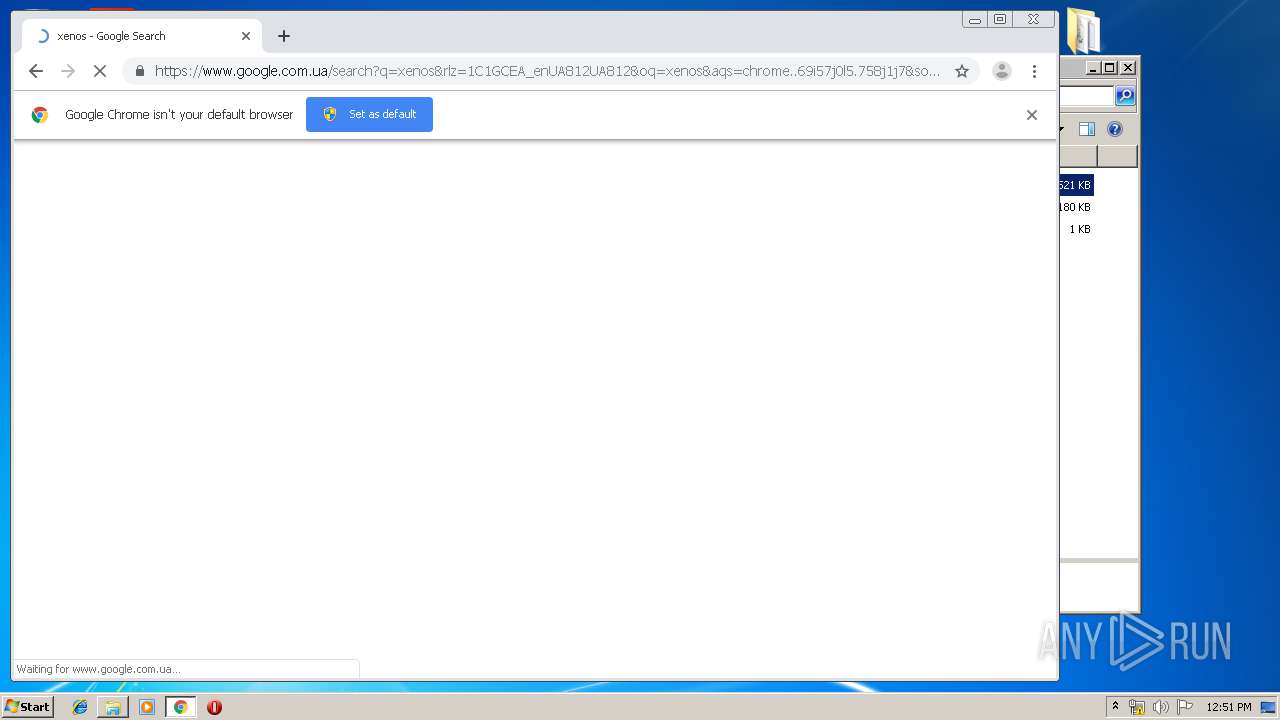Click the rightmost empty column header in Explorer
Image resolution: width=1280 pixels, height=720 pixels.
pos(1117,156)
